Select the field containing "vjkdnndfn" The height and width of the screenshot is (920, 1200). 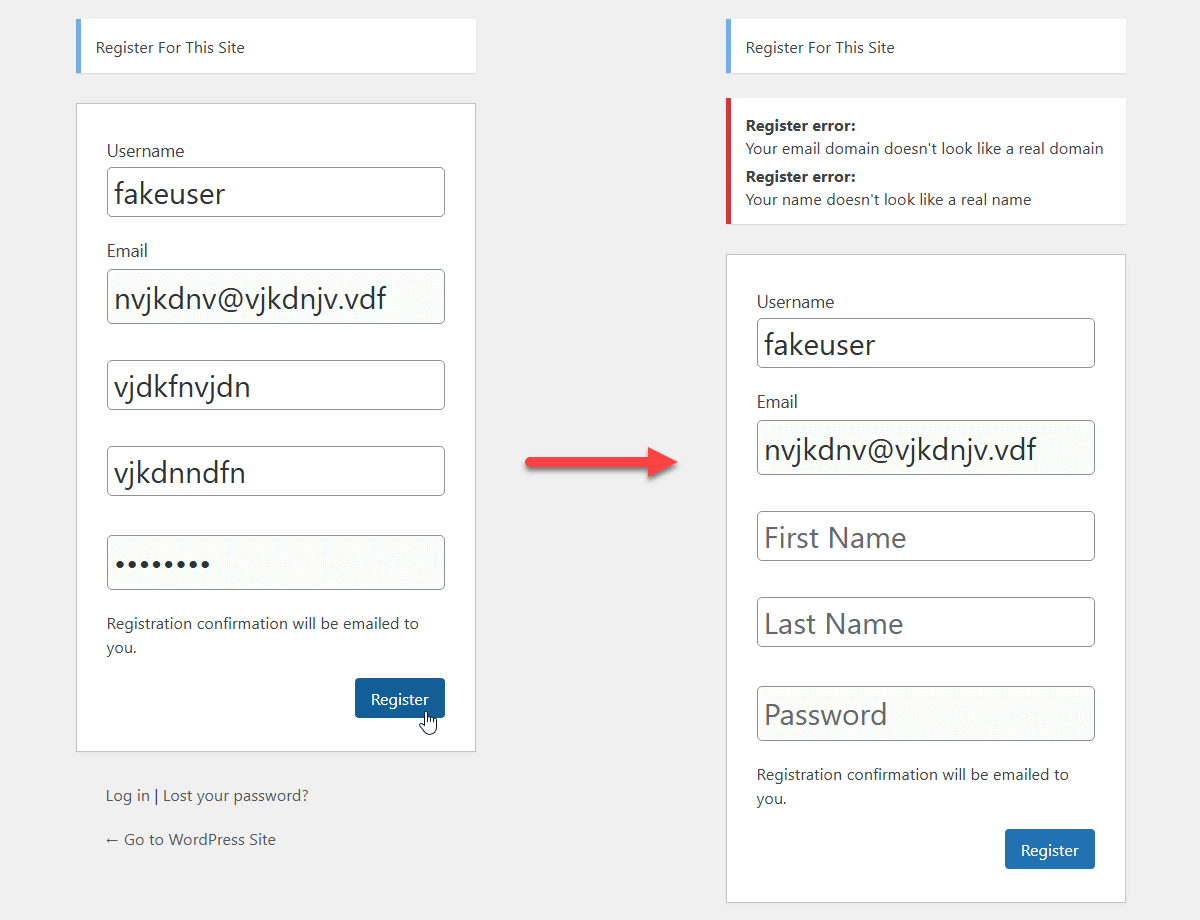pyautogui.click(x=275, y=471)
